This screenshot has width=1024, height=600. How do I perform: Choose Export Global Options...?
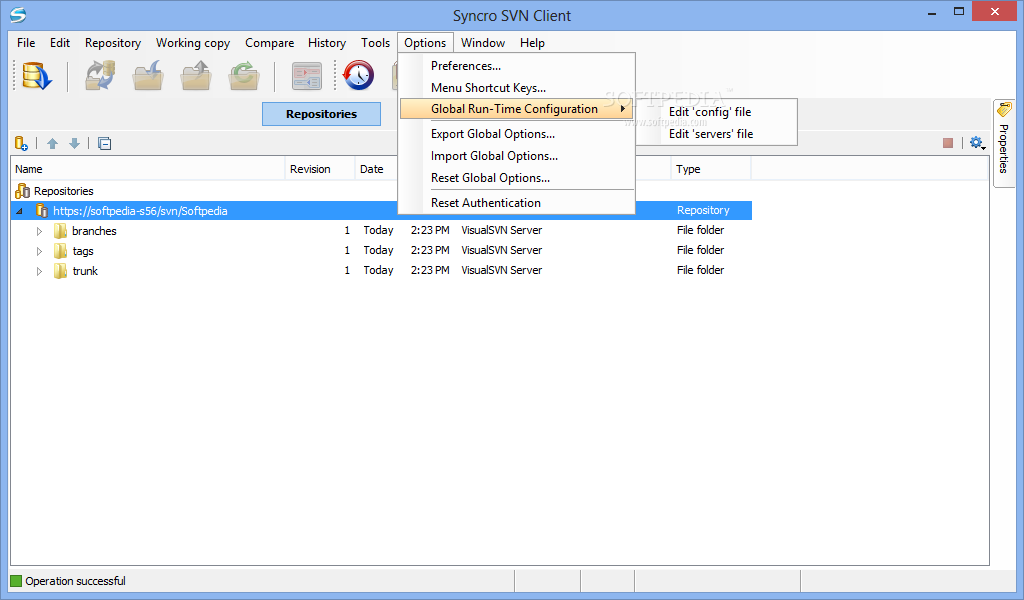[516, 134]
